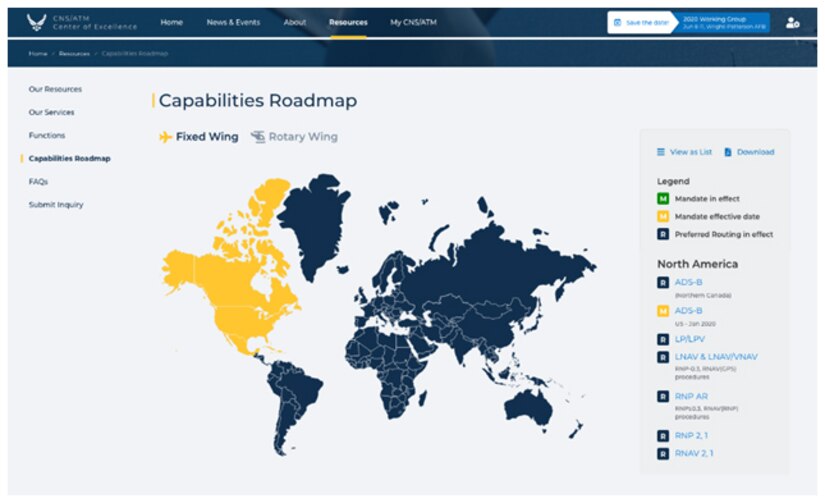The width and height of the screenshot is (825, 503).
Task: Click the Download file icon
Action: tap(728, 152)
